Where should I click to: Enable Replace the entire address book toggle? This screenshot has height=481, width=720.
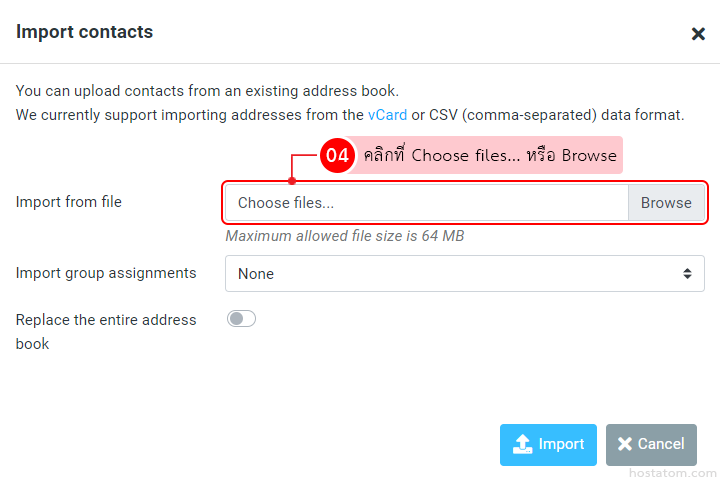tap(241, 319)
